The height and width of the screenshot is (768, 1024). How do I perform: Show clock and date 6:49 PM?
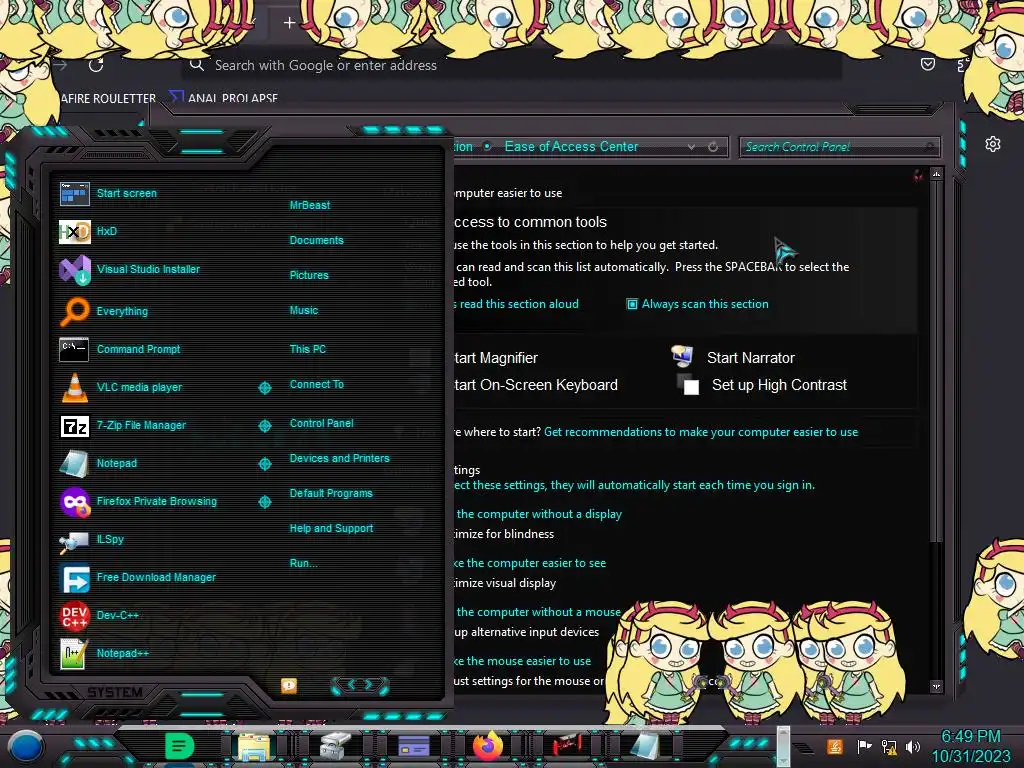[x=970, y=746]
